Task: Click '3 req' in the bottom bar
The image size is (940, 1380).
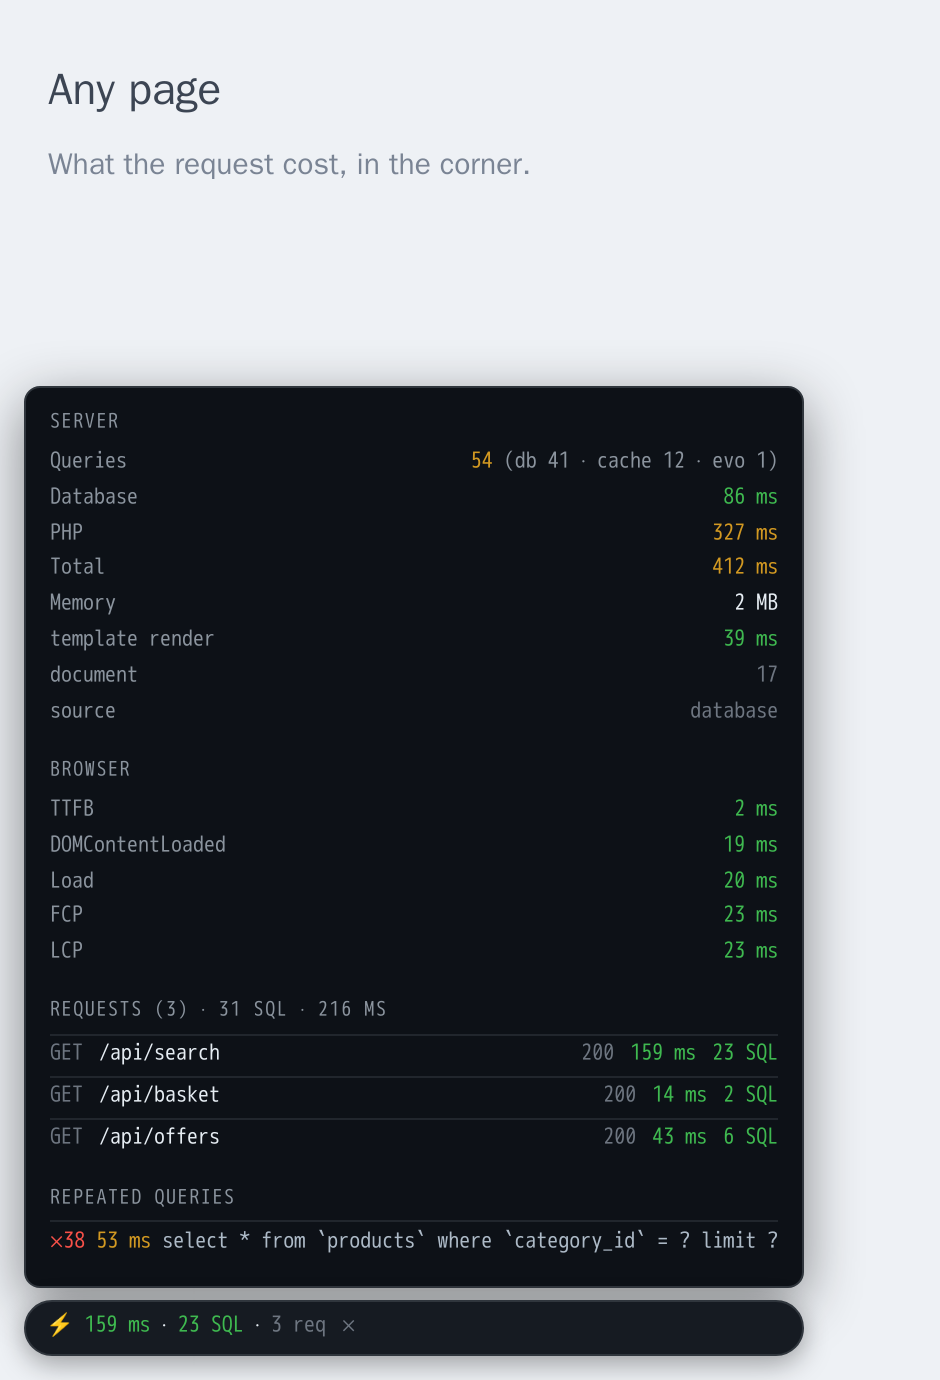Action: pos(299,1325)
